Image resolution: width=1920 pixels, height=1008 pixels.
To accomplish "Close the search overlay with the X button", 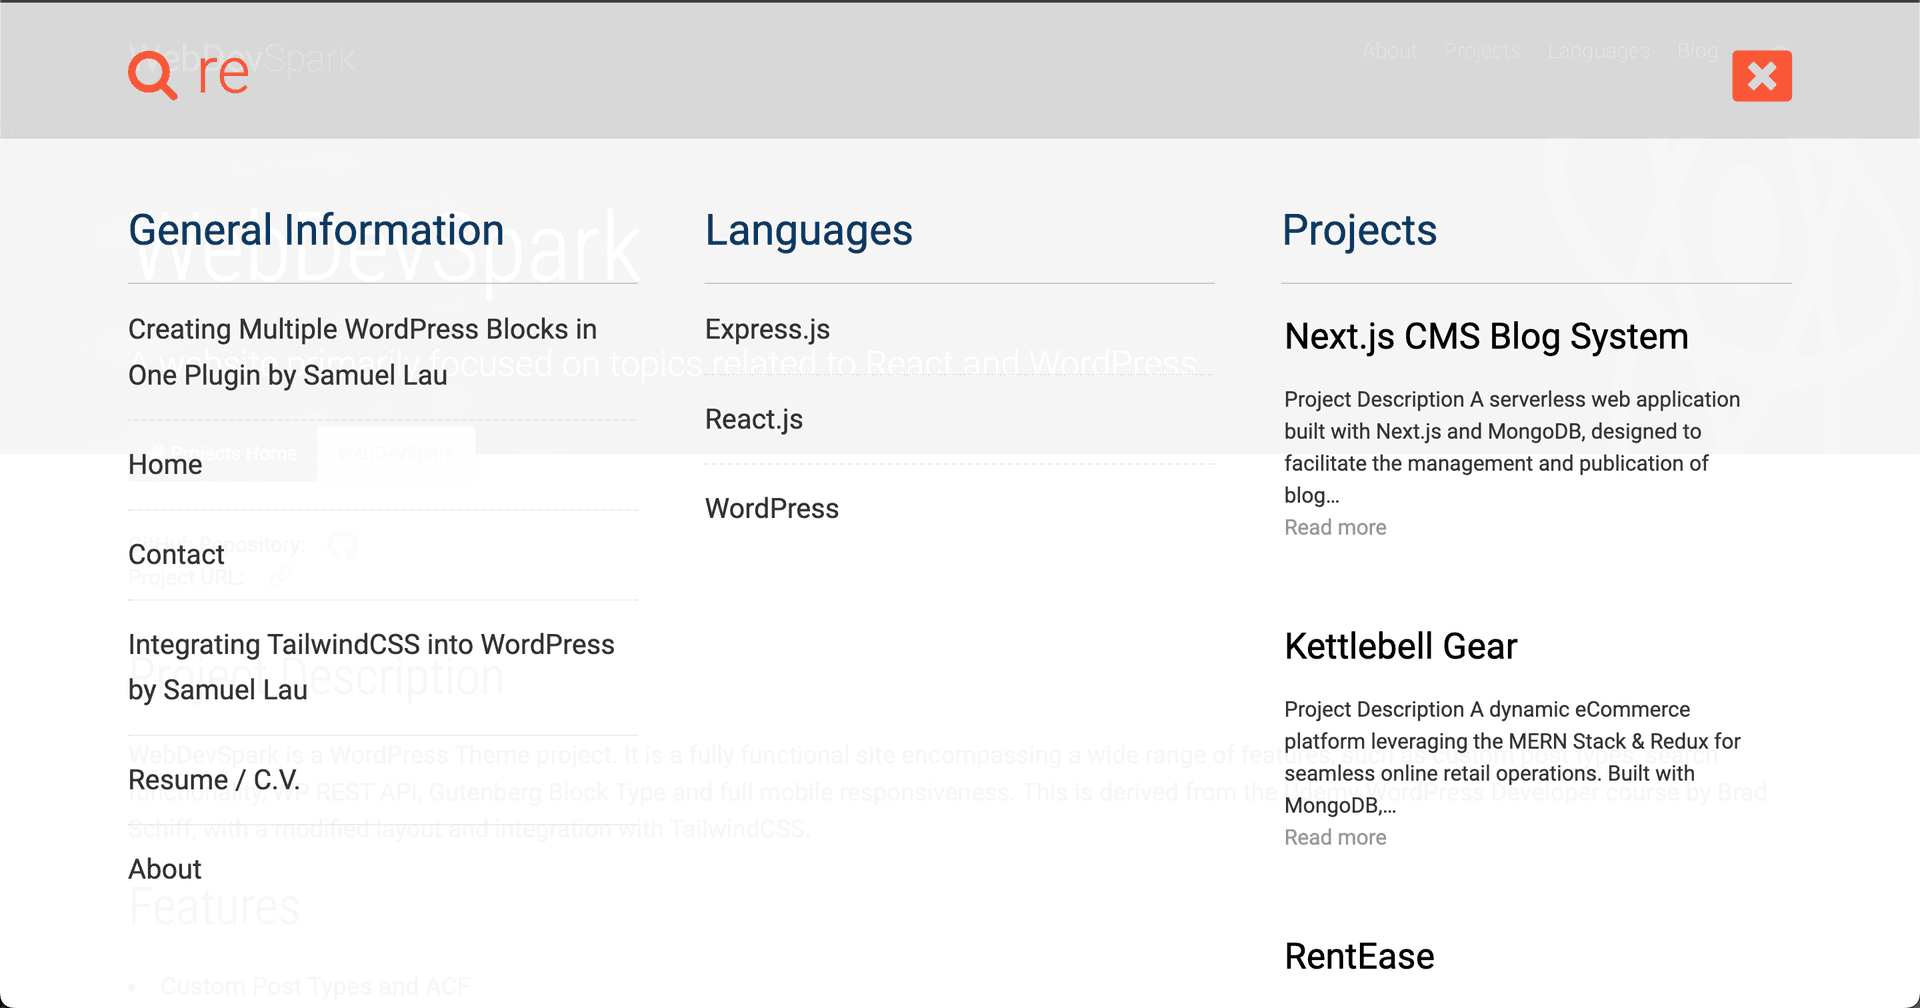I will click(x=1761, y=76).
